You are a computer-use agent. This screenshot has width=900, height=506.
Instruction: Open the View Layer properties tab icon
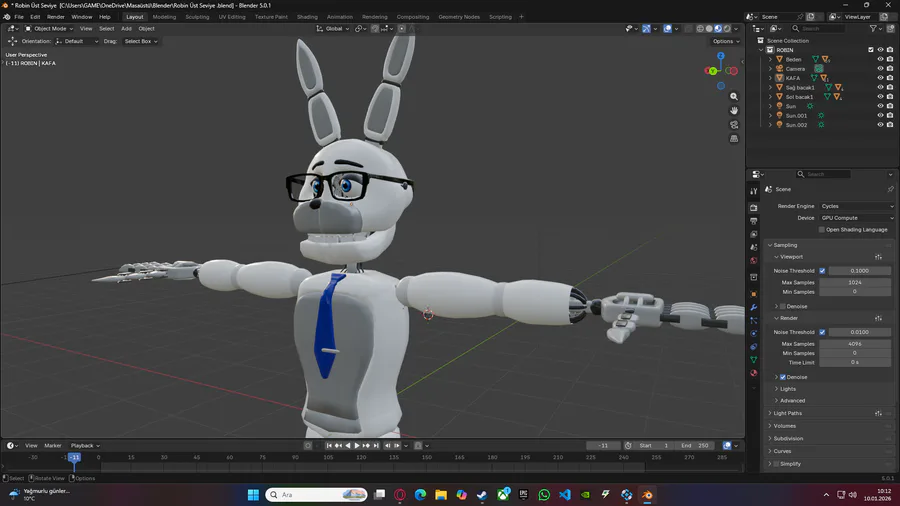[754, 234]
